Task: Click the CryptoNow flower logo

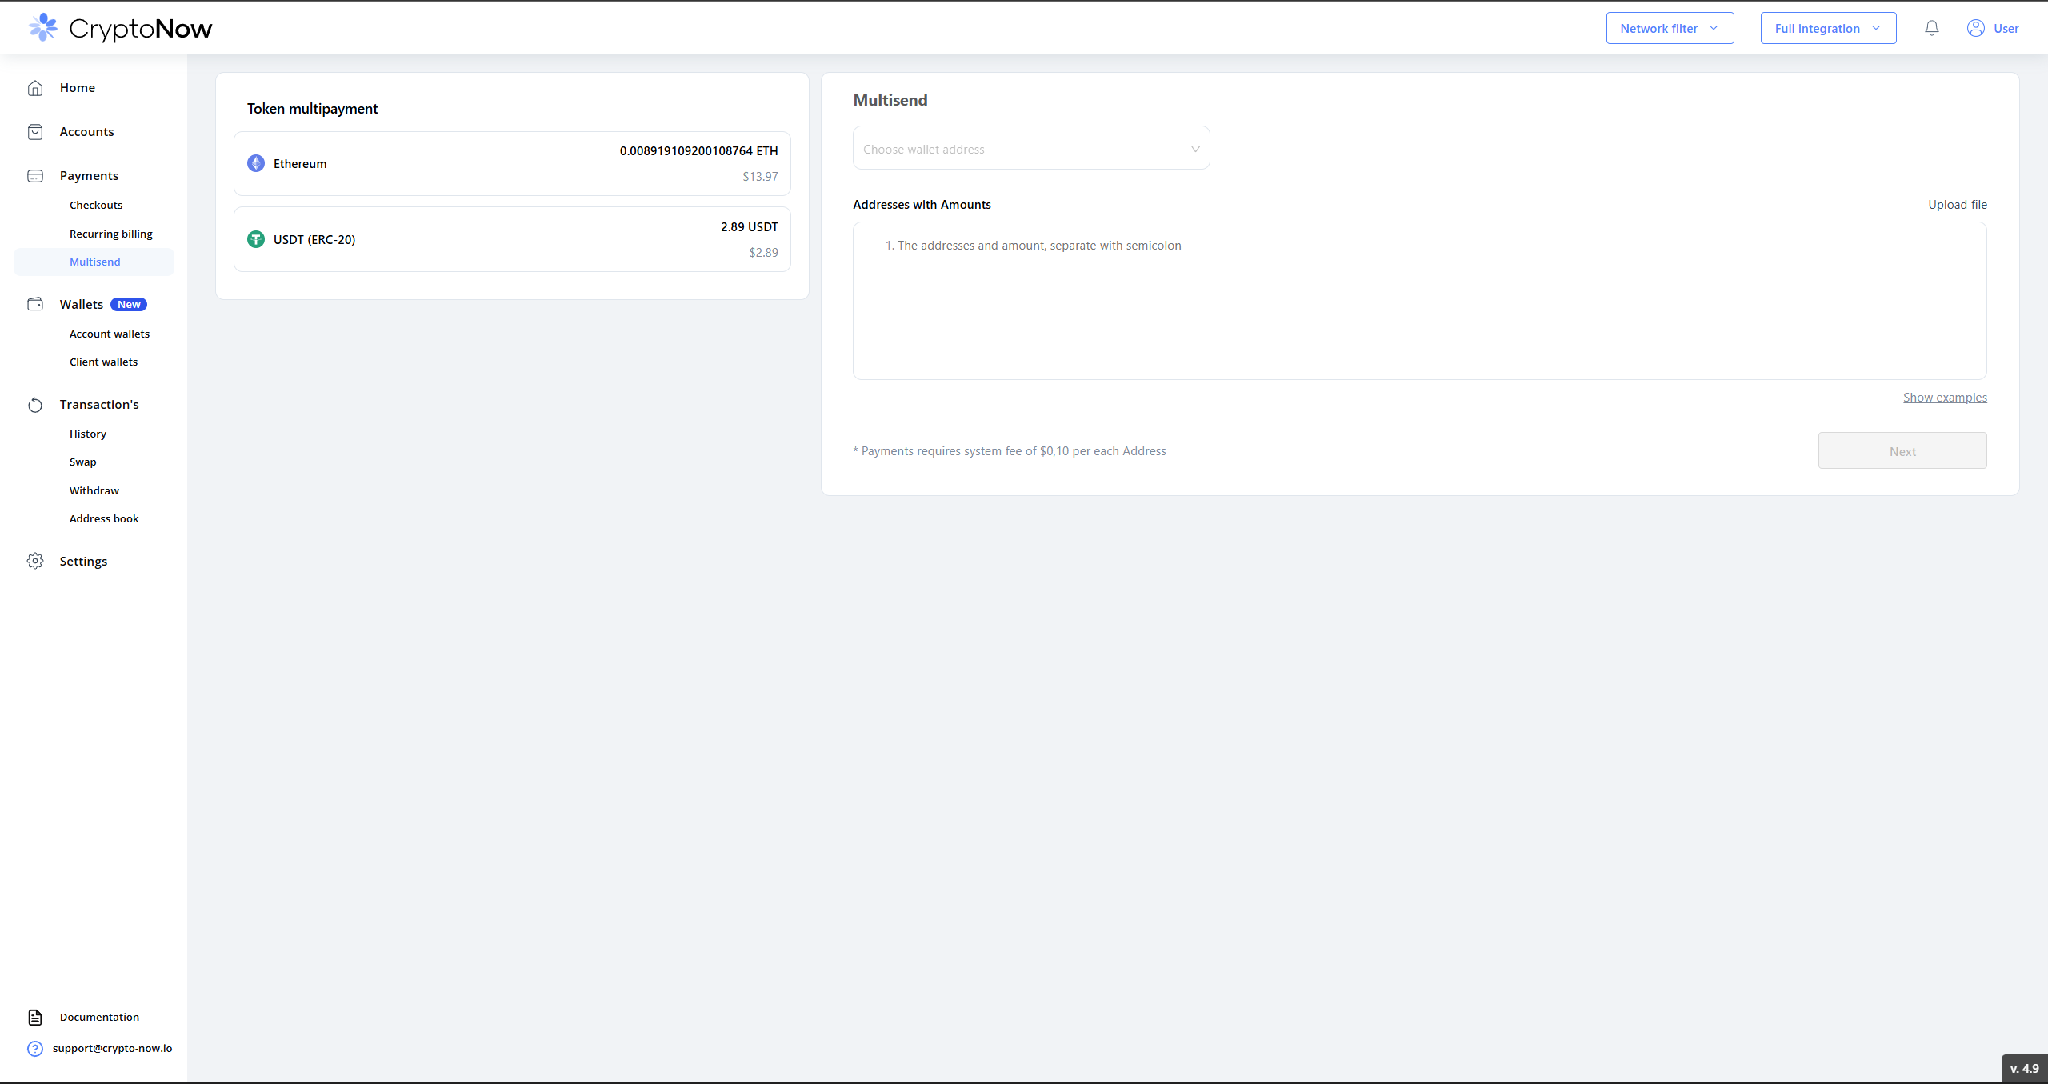Action: point(43,28)
